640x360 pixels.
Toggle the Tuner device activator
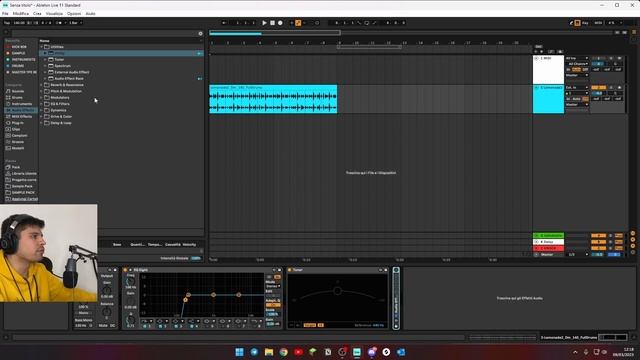[x=290, y=270]
